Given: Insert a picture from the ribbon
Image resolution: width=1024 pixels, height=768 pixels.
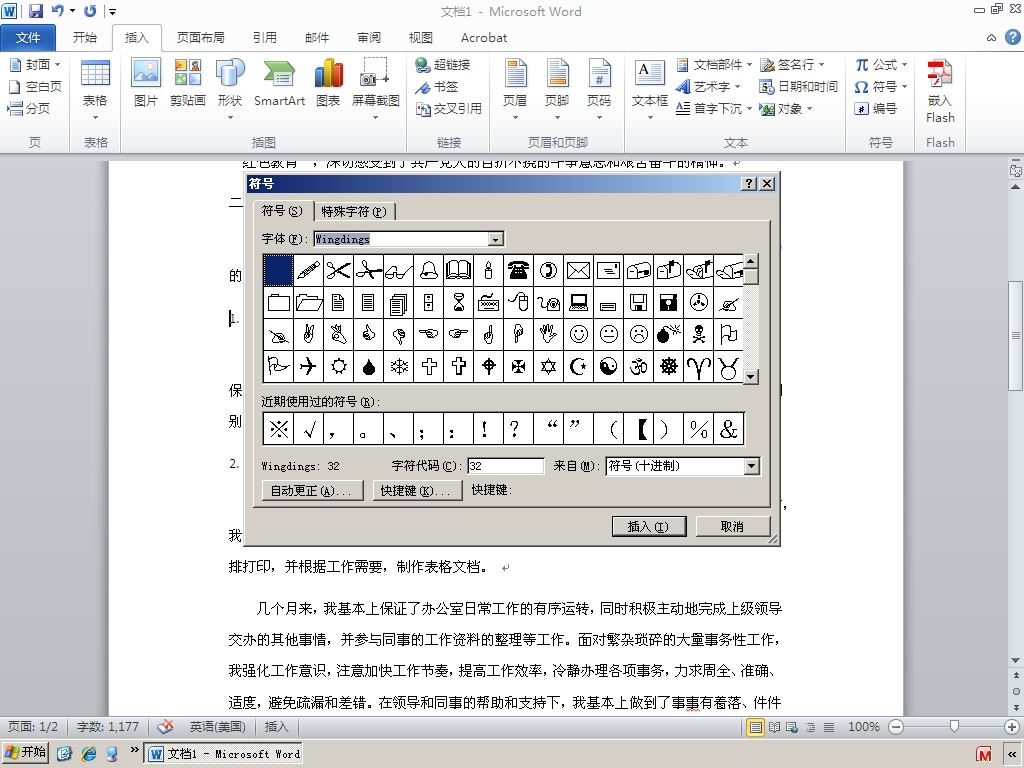Looking at the screenshot, I should click(x=146, y=82).
